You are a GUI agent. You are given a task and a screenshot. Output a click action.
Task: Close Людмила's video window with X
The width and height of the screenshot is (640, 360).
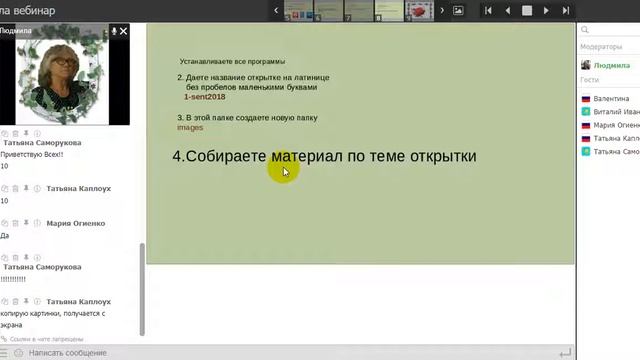(x=123, y=31)
